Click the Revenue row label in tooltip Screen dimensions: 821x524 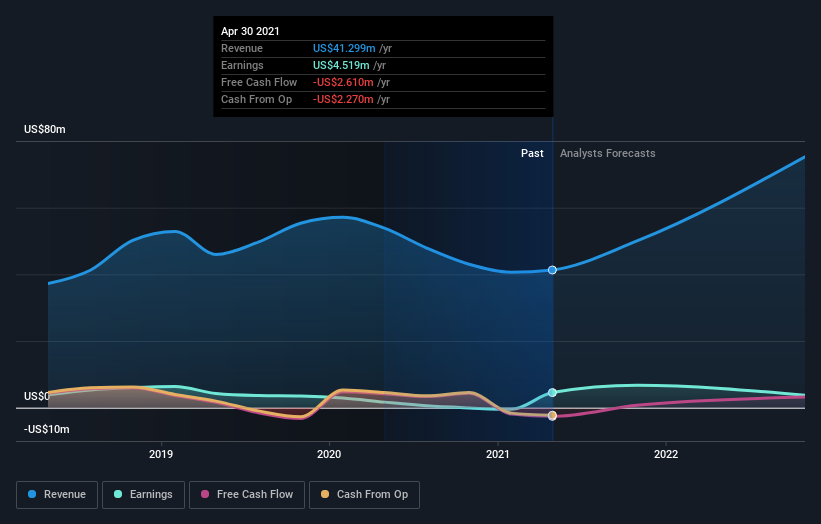242,48
